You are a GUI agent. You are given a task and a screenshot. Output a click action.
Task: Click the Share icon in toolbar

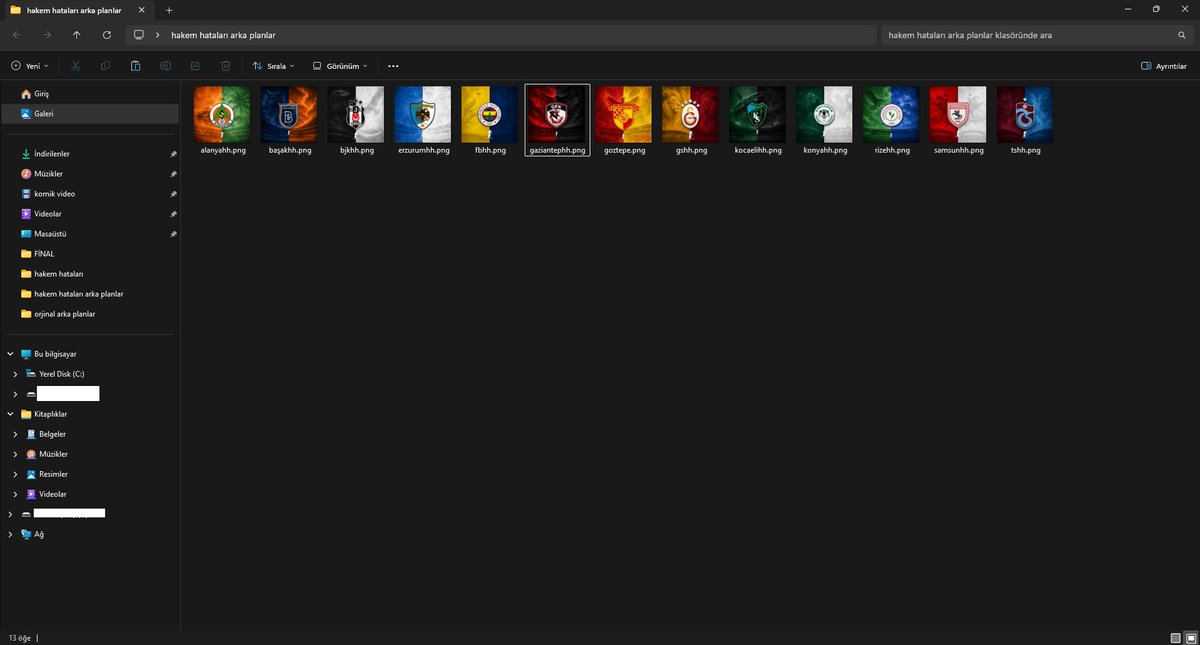(196, 66)
